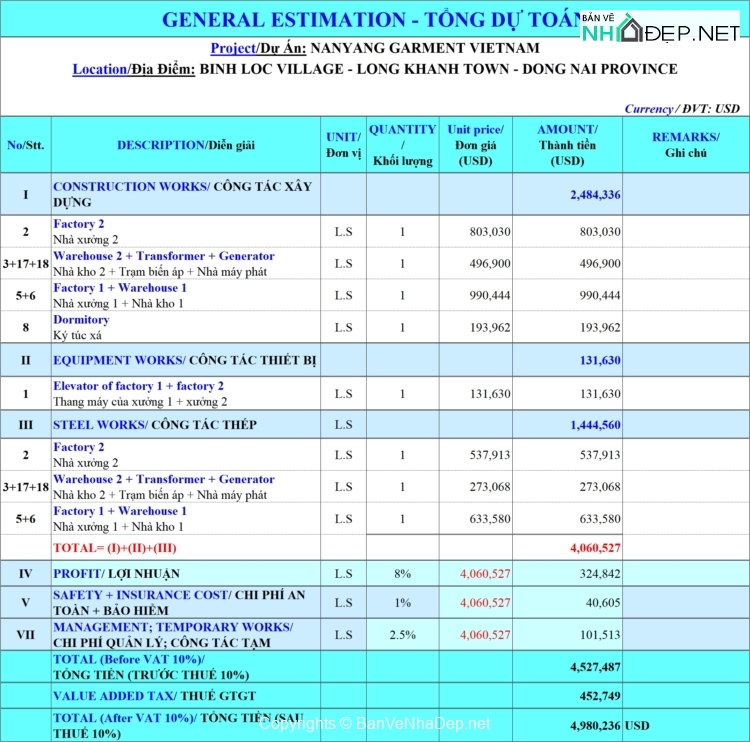Select the REMARKS/Ghi chú column header

coord(685,145)
